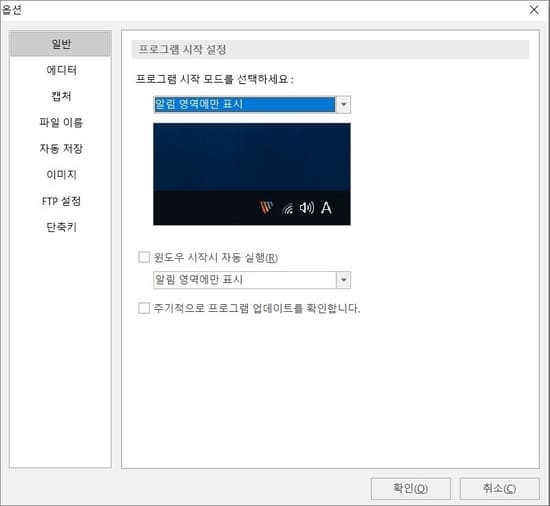Open FTP 설정 page

[61, 201]
